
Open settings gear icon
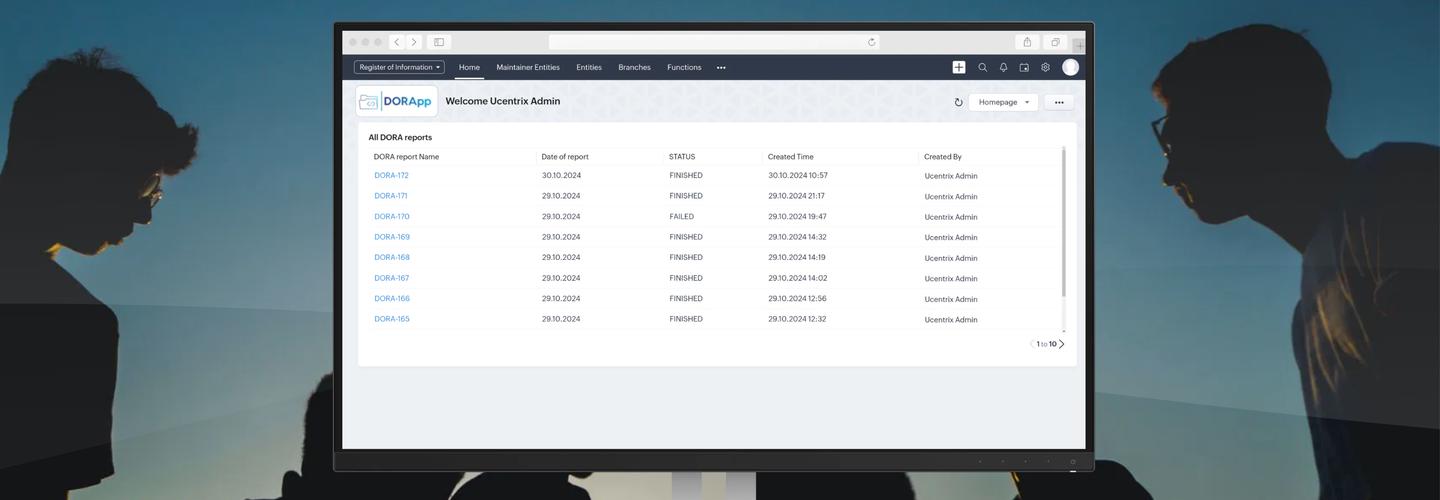1045,67
